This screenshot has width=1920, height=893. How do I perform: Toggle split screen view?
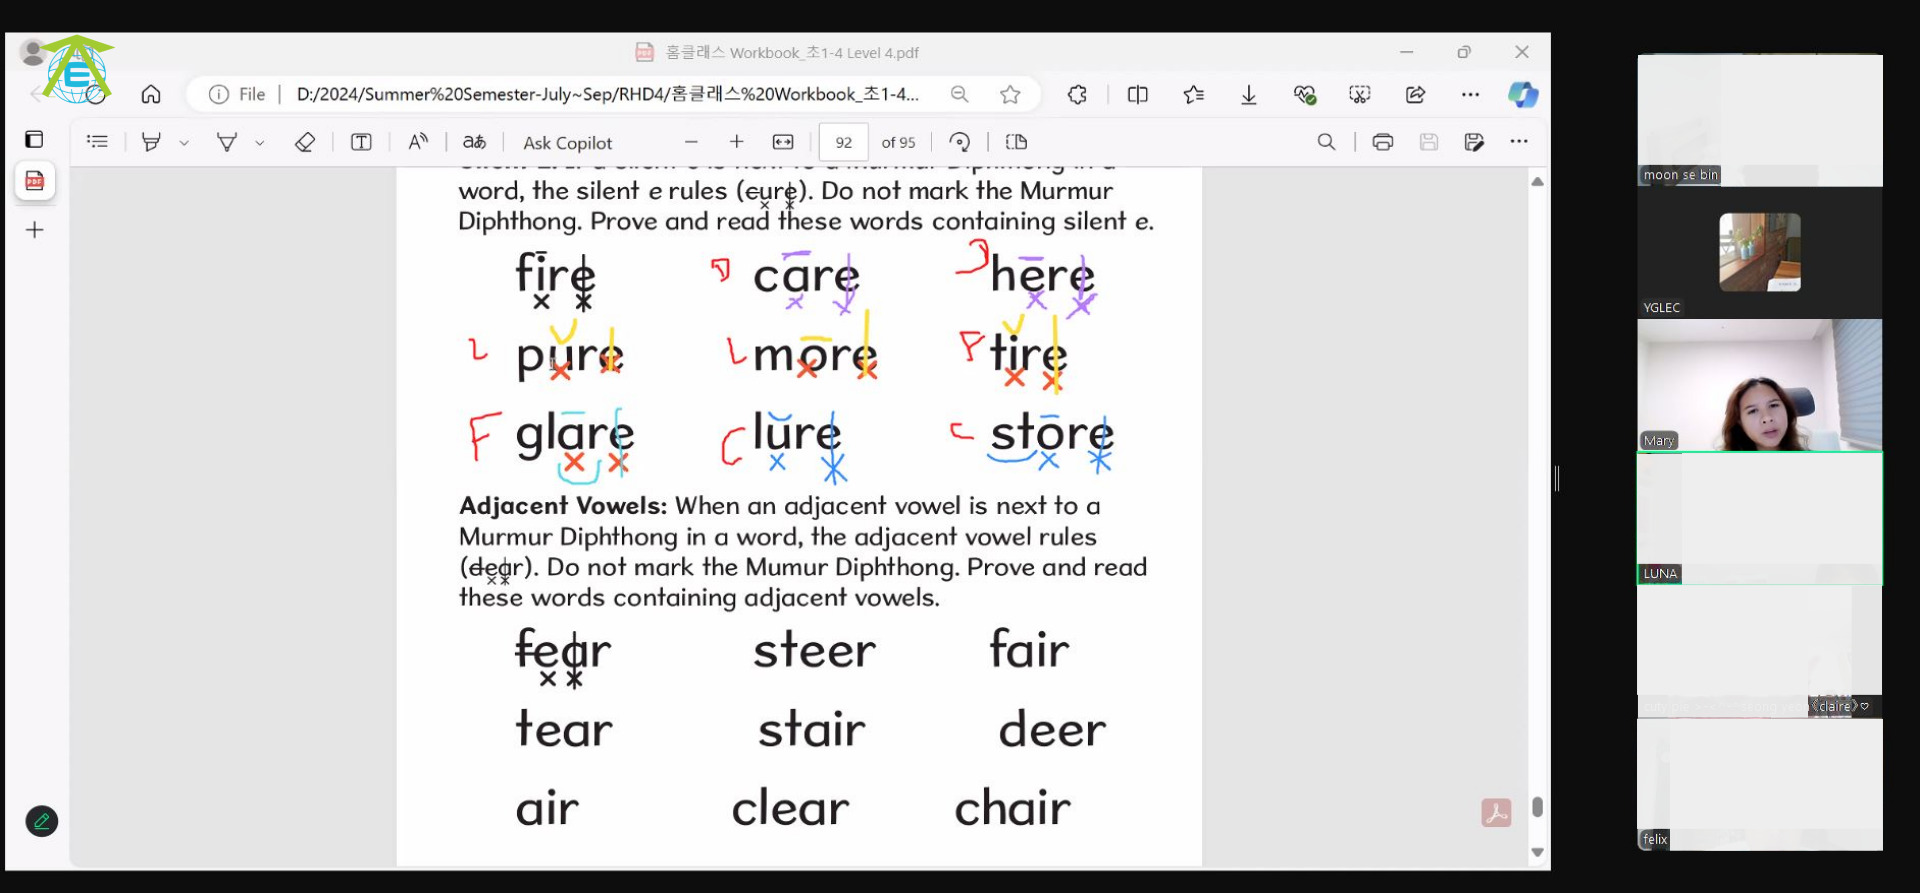pos(1137,94)
